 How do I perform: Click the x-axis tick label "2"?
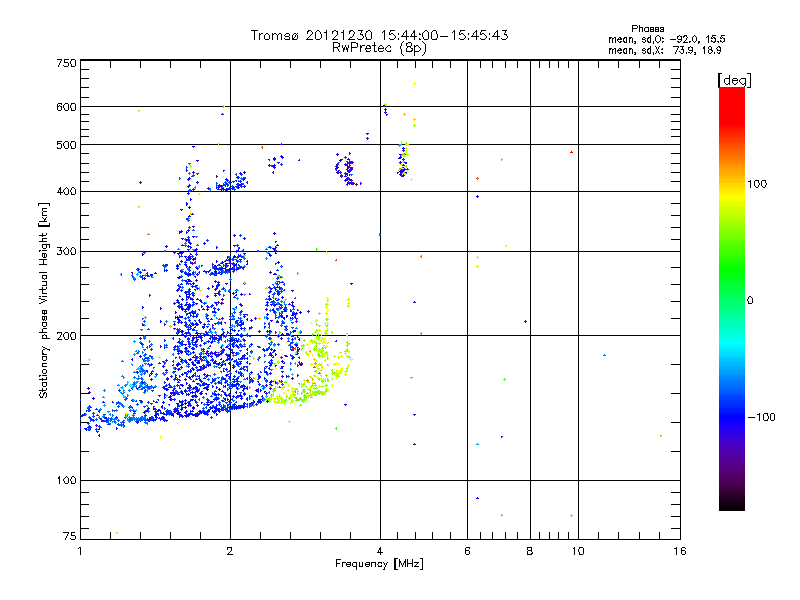[230, 551]
